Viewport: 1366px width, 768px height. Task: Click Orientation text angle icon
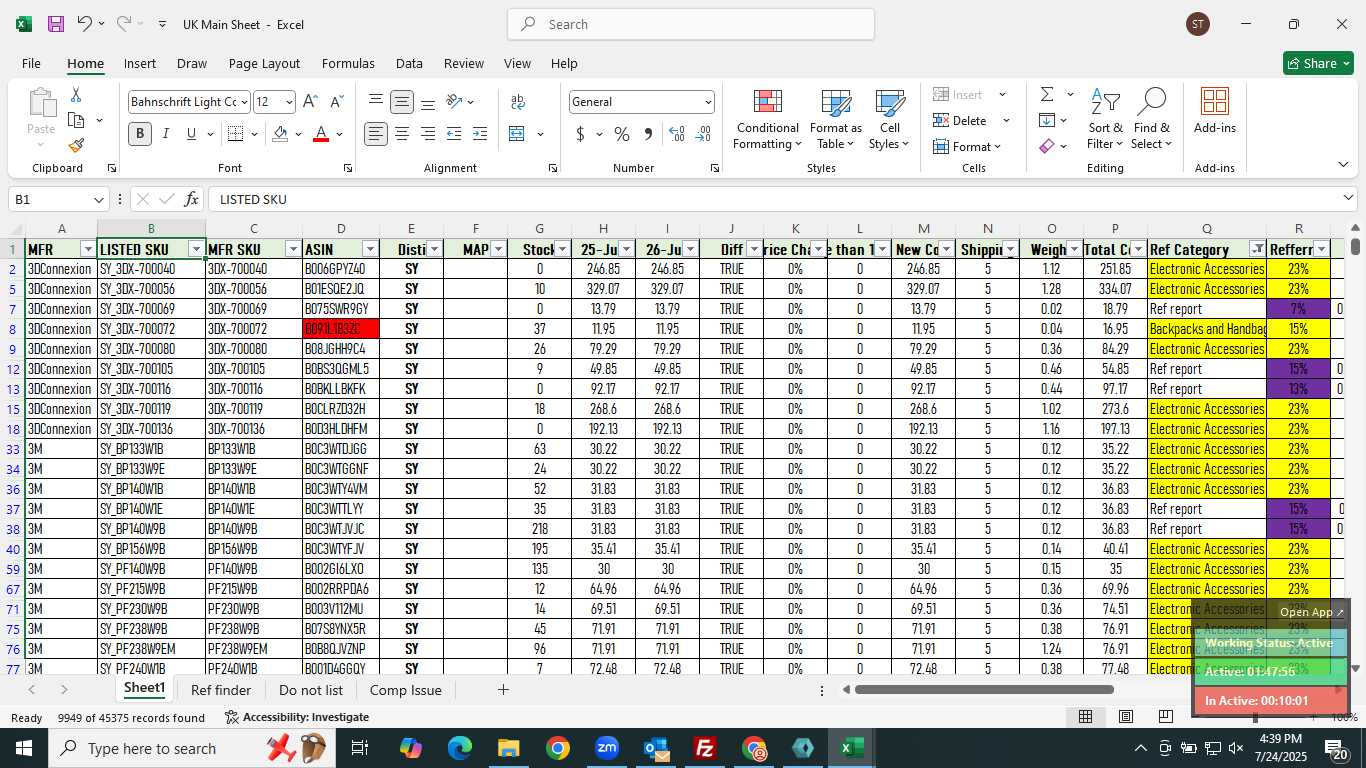pyautogui.click(x=454, y=102)
